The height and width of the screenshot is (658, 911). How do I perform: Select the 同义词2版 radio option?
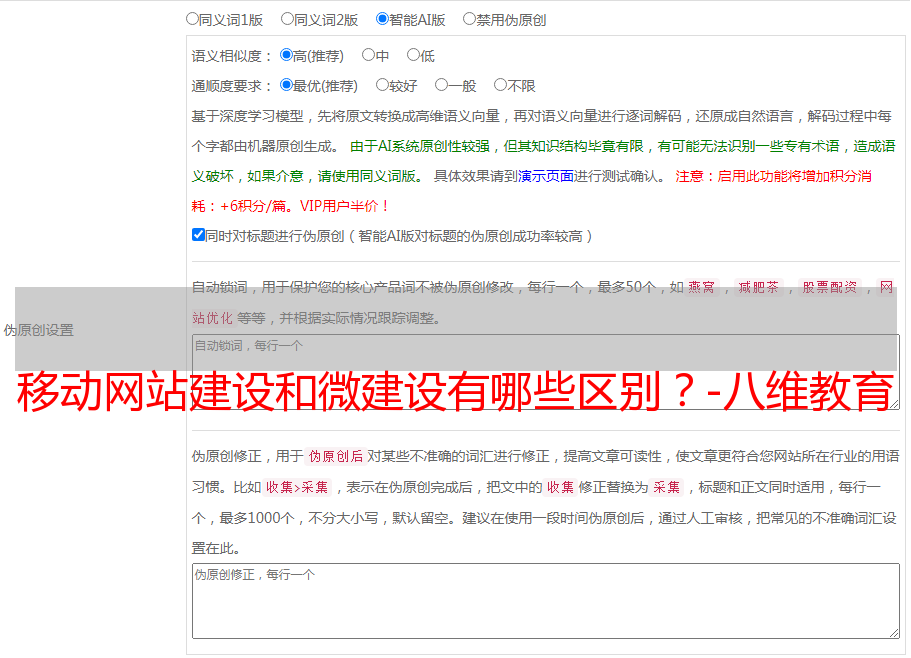(287, 19)
